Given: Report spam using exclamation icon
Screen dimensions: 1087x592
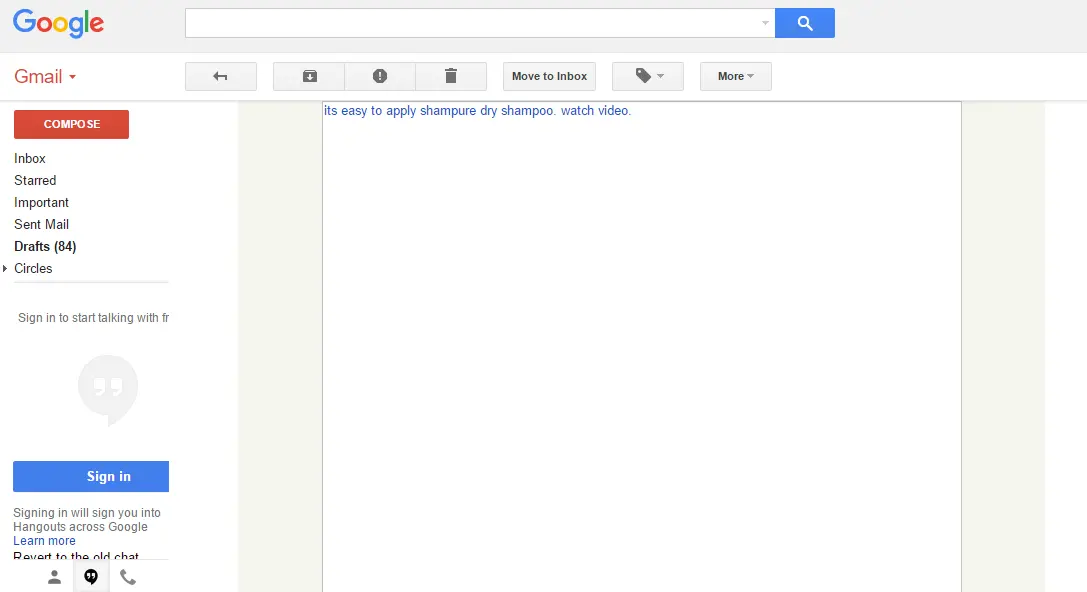Looking at the screenshot, I should tap(380, 76).
